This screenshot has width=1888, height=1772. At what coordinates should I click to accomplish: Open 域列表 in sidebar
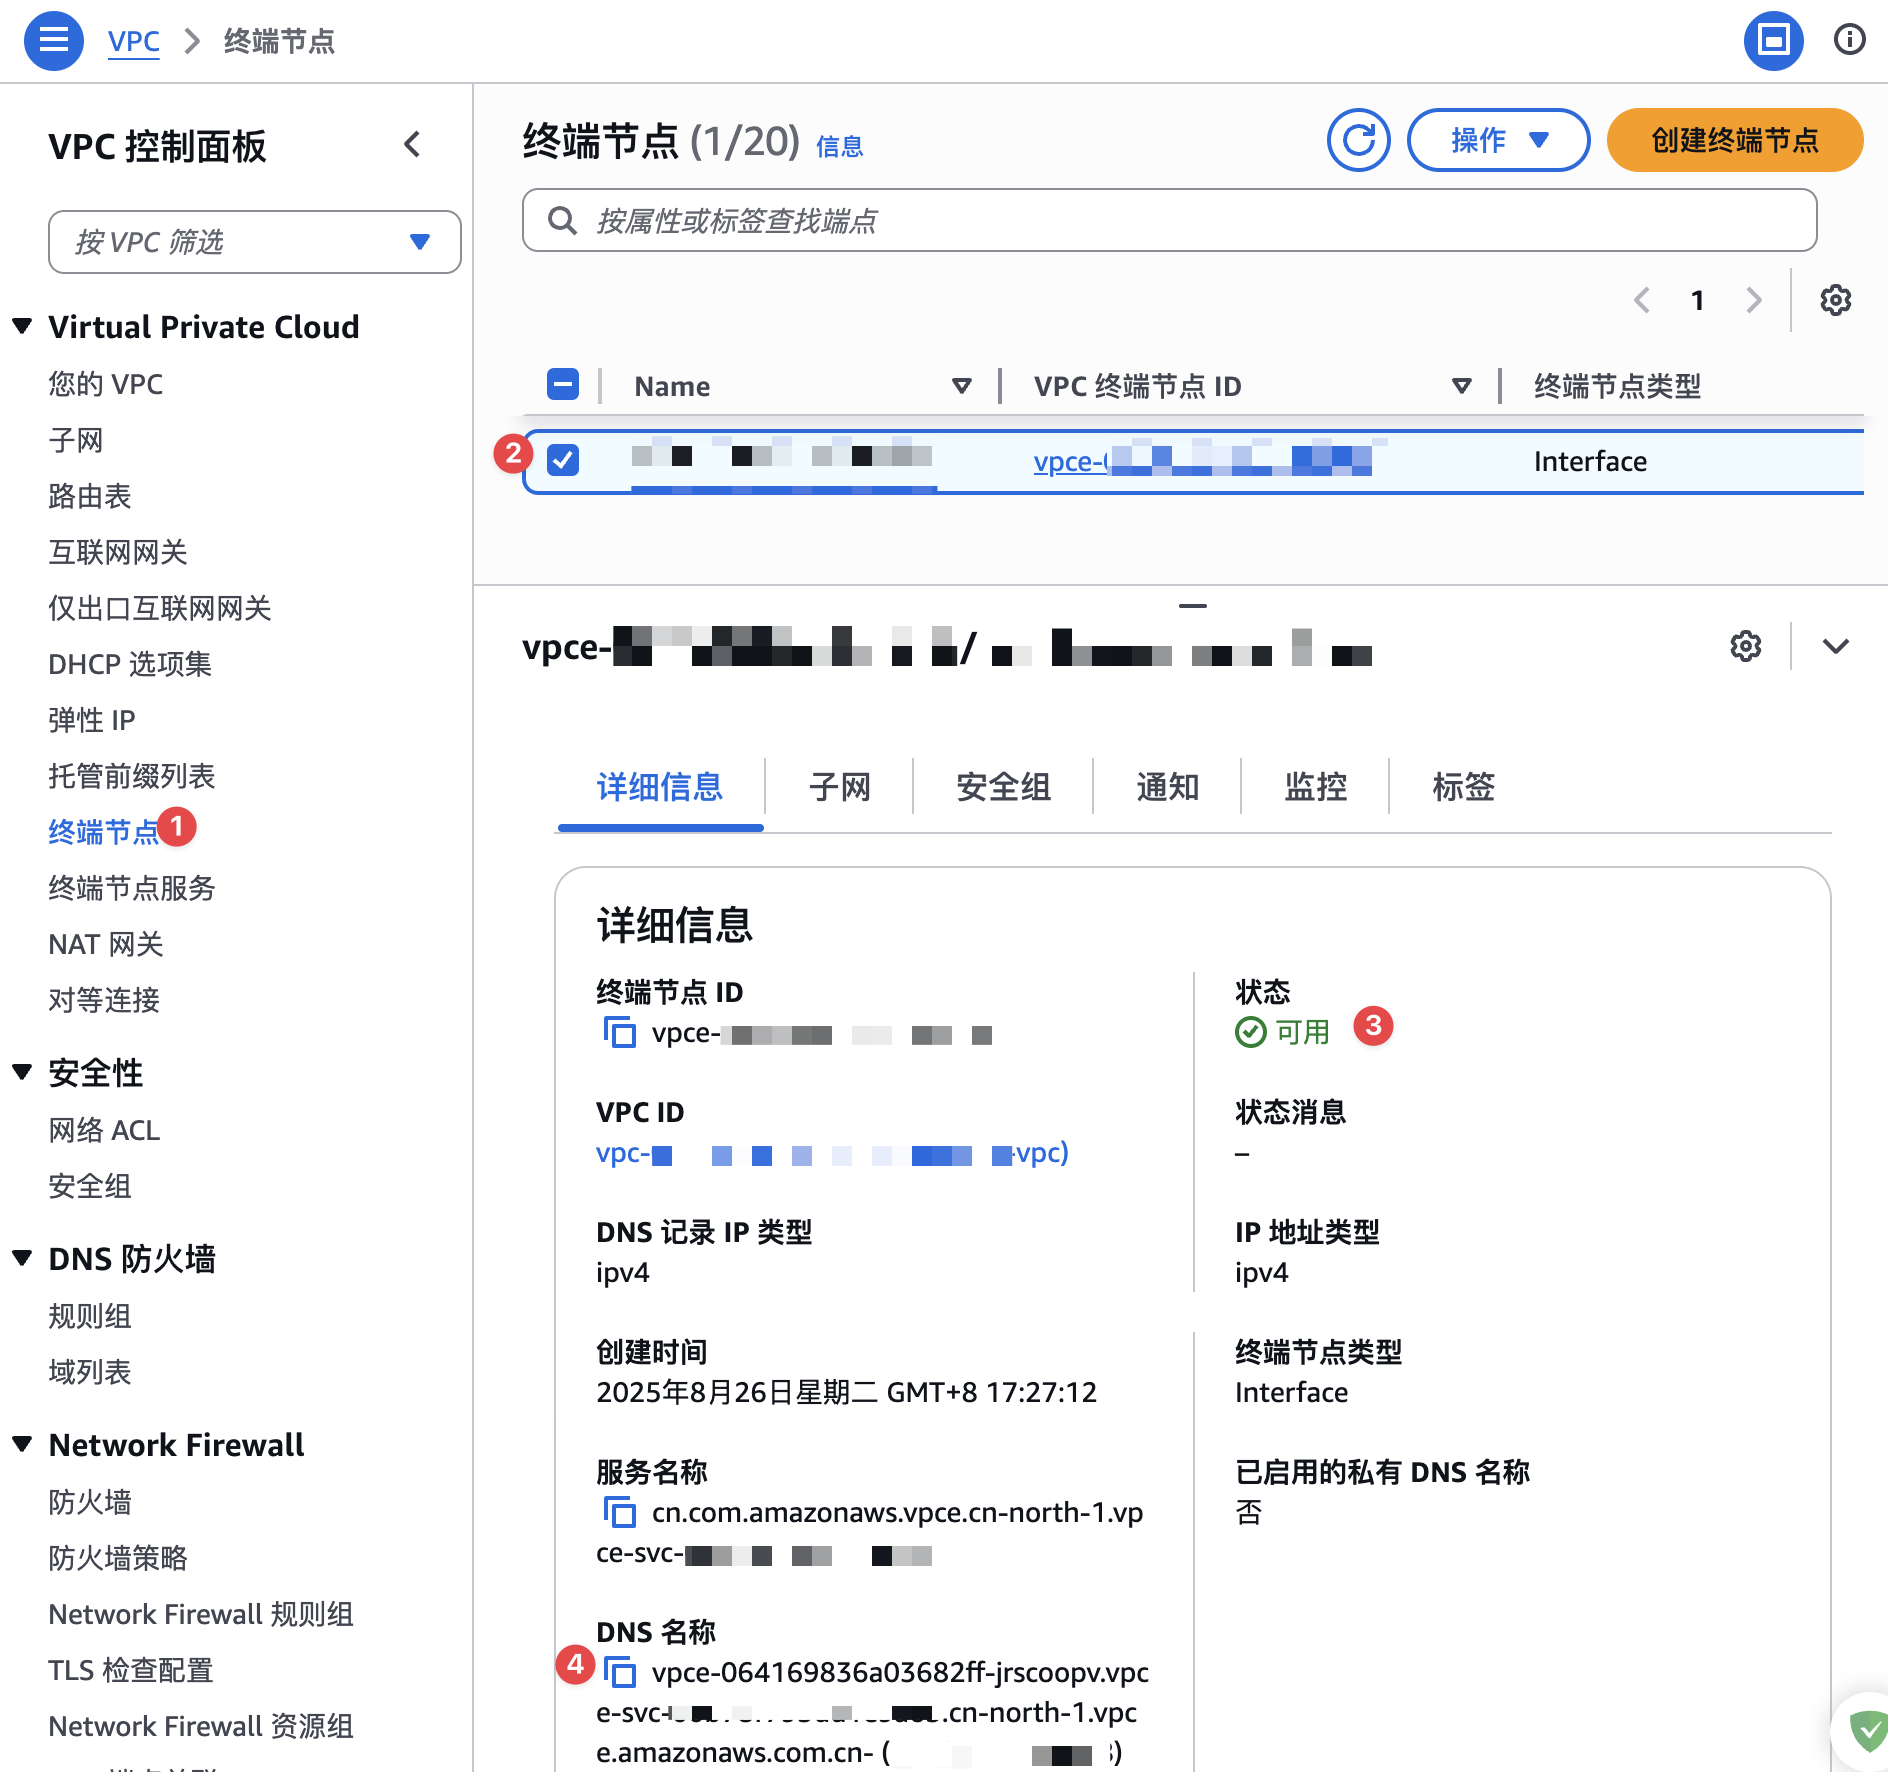coord(90,1372)
